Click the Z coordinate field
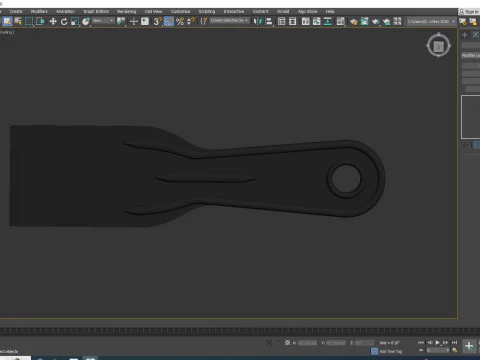The image size is (480, 360). [364, 343]
